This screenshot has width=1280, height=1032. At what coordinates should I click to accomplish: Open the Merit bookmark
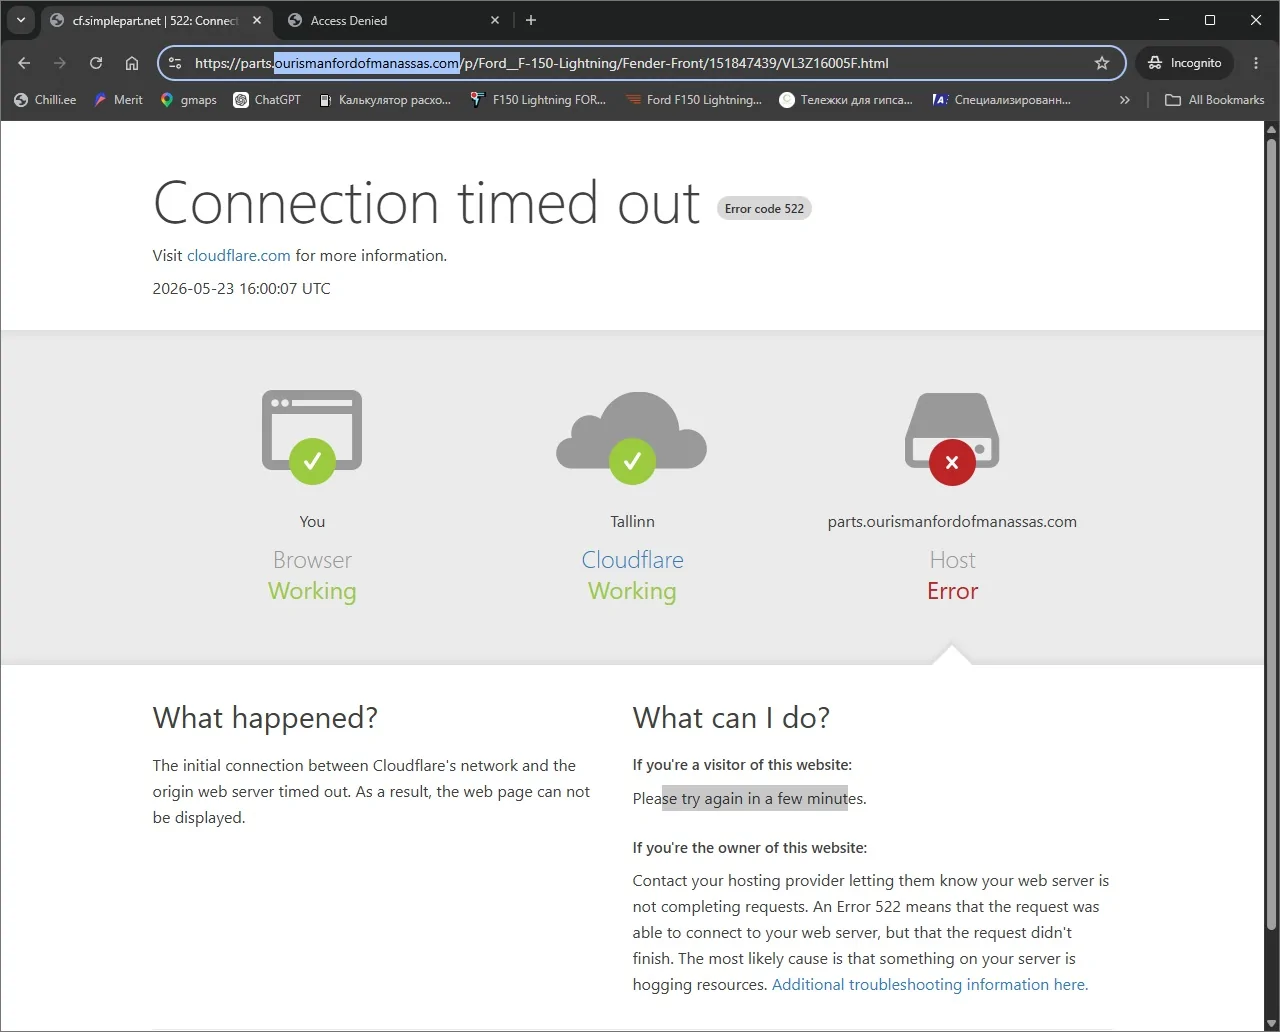tap(118, 100)
